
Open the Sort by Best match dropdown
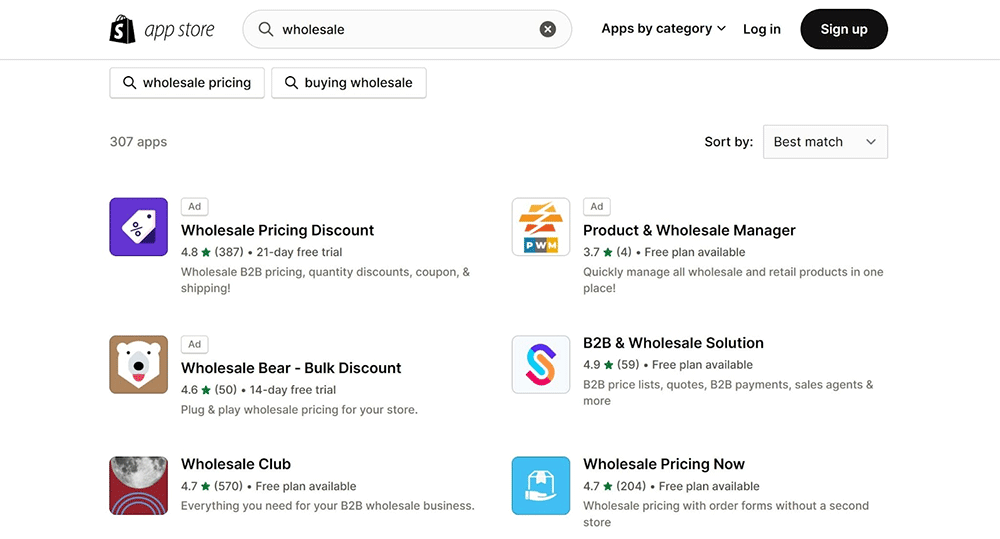(824, 142)
